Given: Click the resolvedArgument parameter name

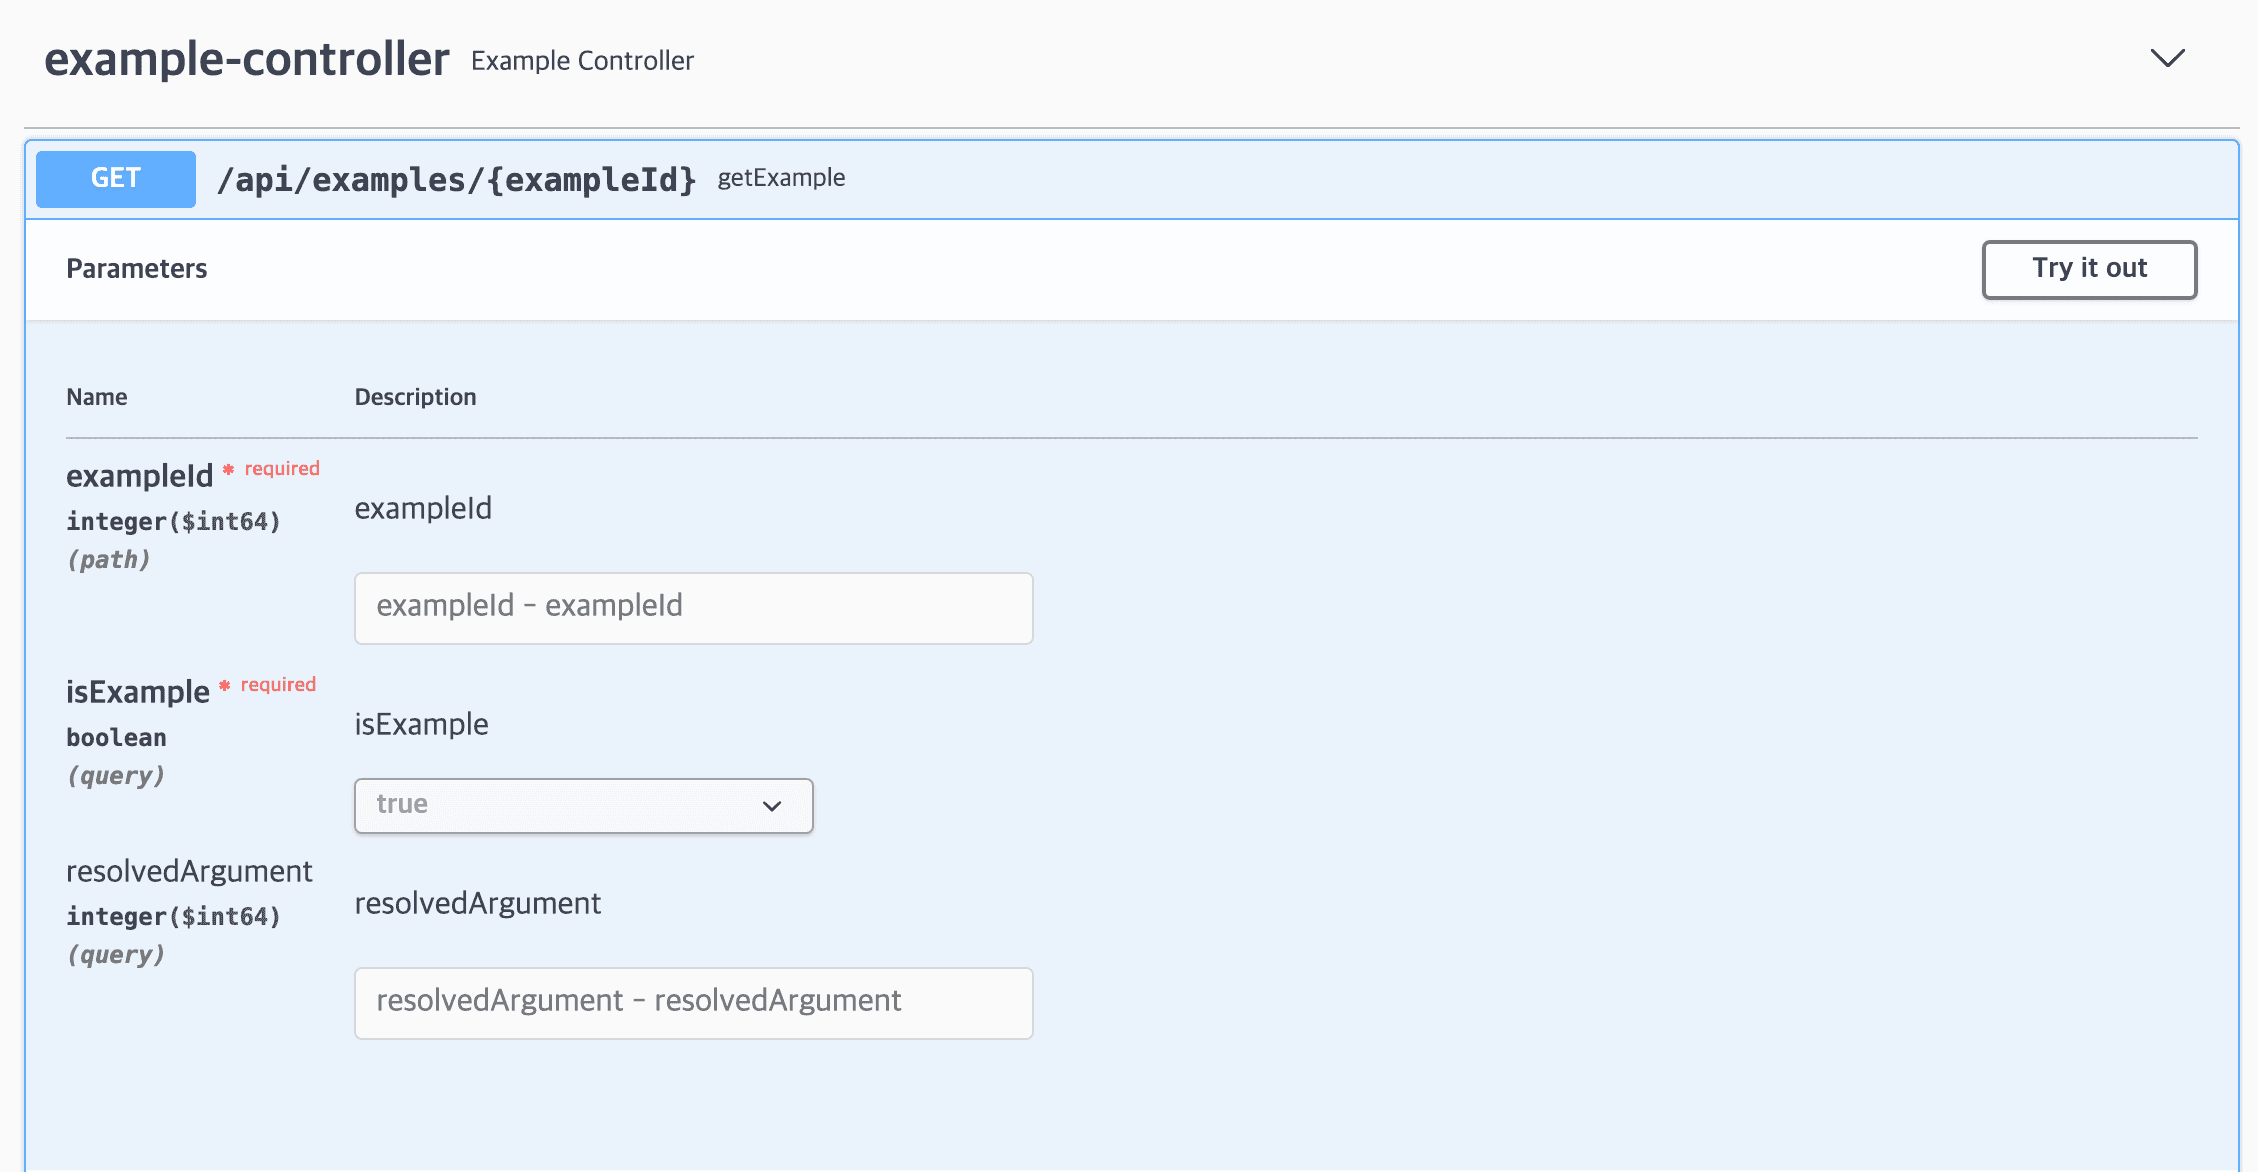Looking at the screenshot, I should click(189, 871).
